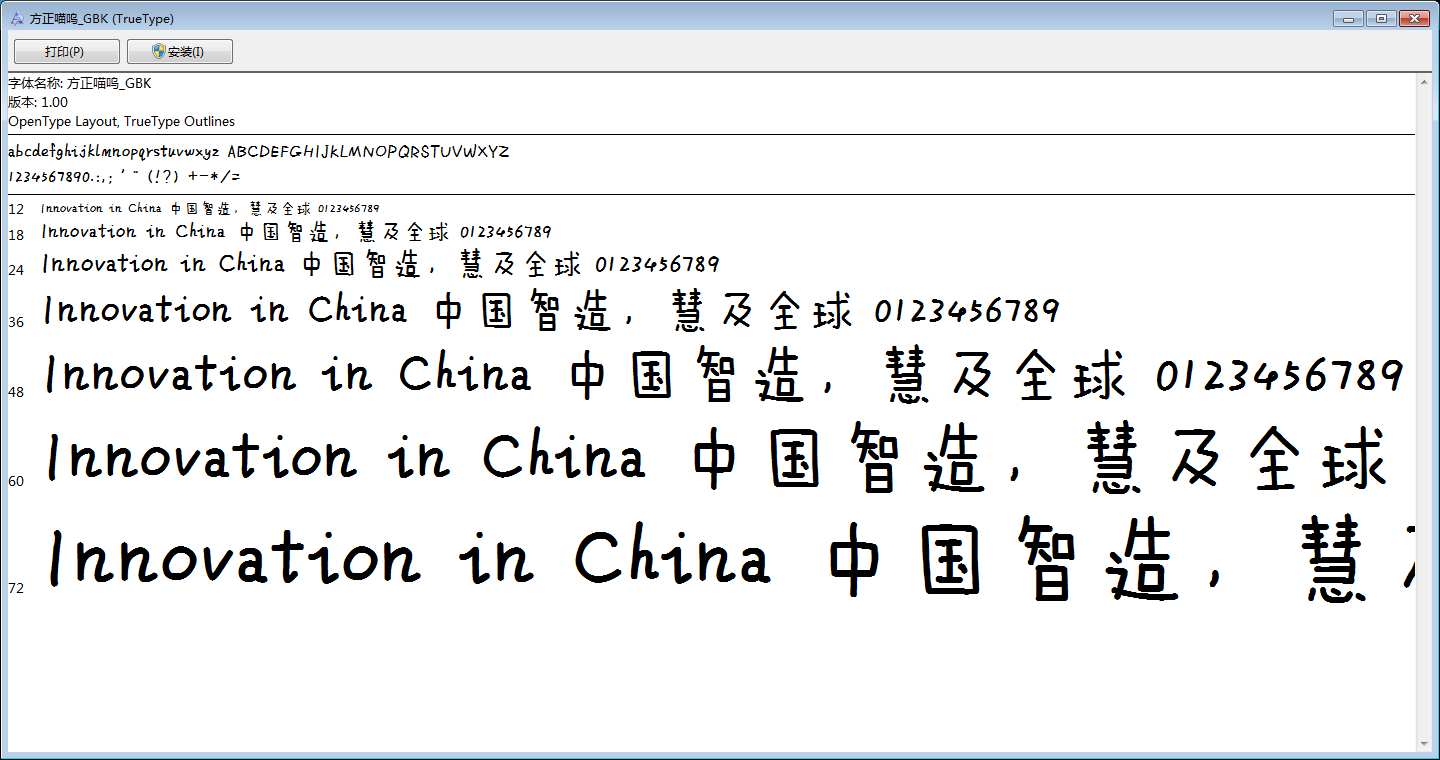Viewport: 1440px width, 760px height.
Task: Minimize the font viewer window
Action: (x=1349, y=18)
